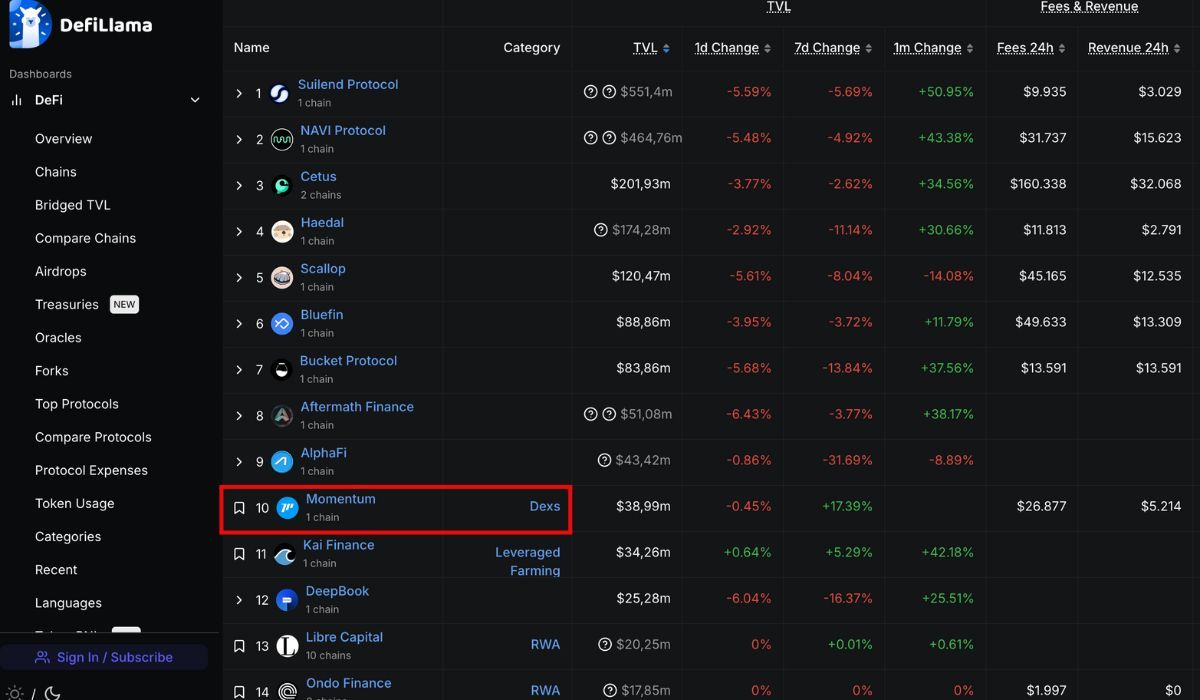
Task: Click the Bucket Protocol logo icon
Action: pos(282,369)
